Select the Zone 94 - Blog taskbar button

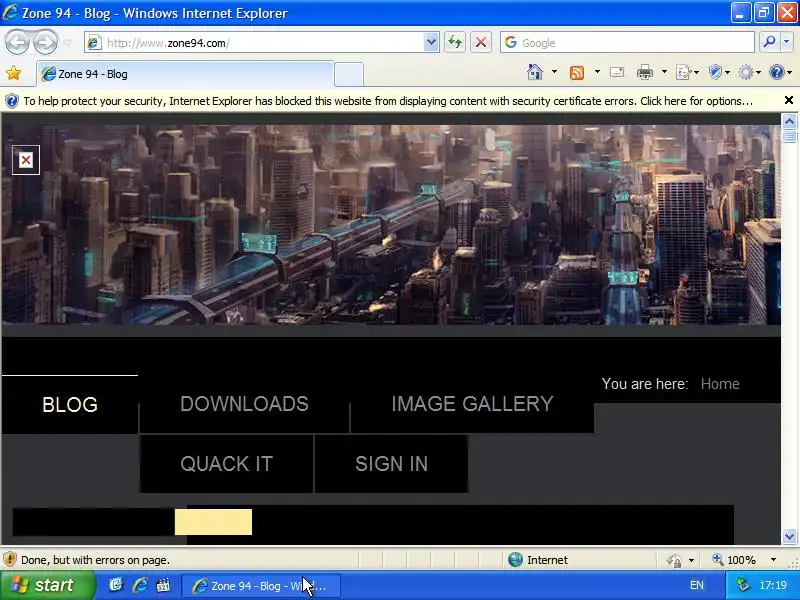pos(261,586)
